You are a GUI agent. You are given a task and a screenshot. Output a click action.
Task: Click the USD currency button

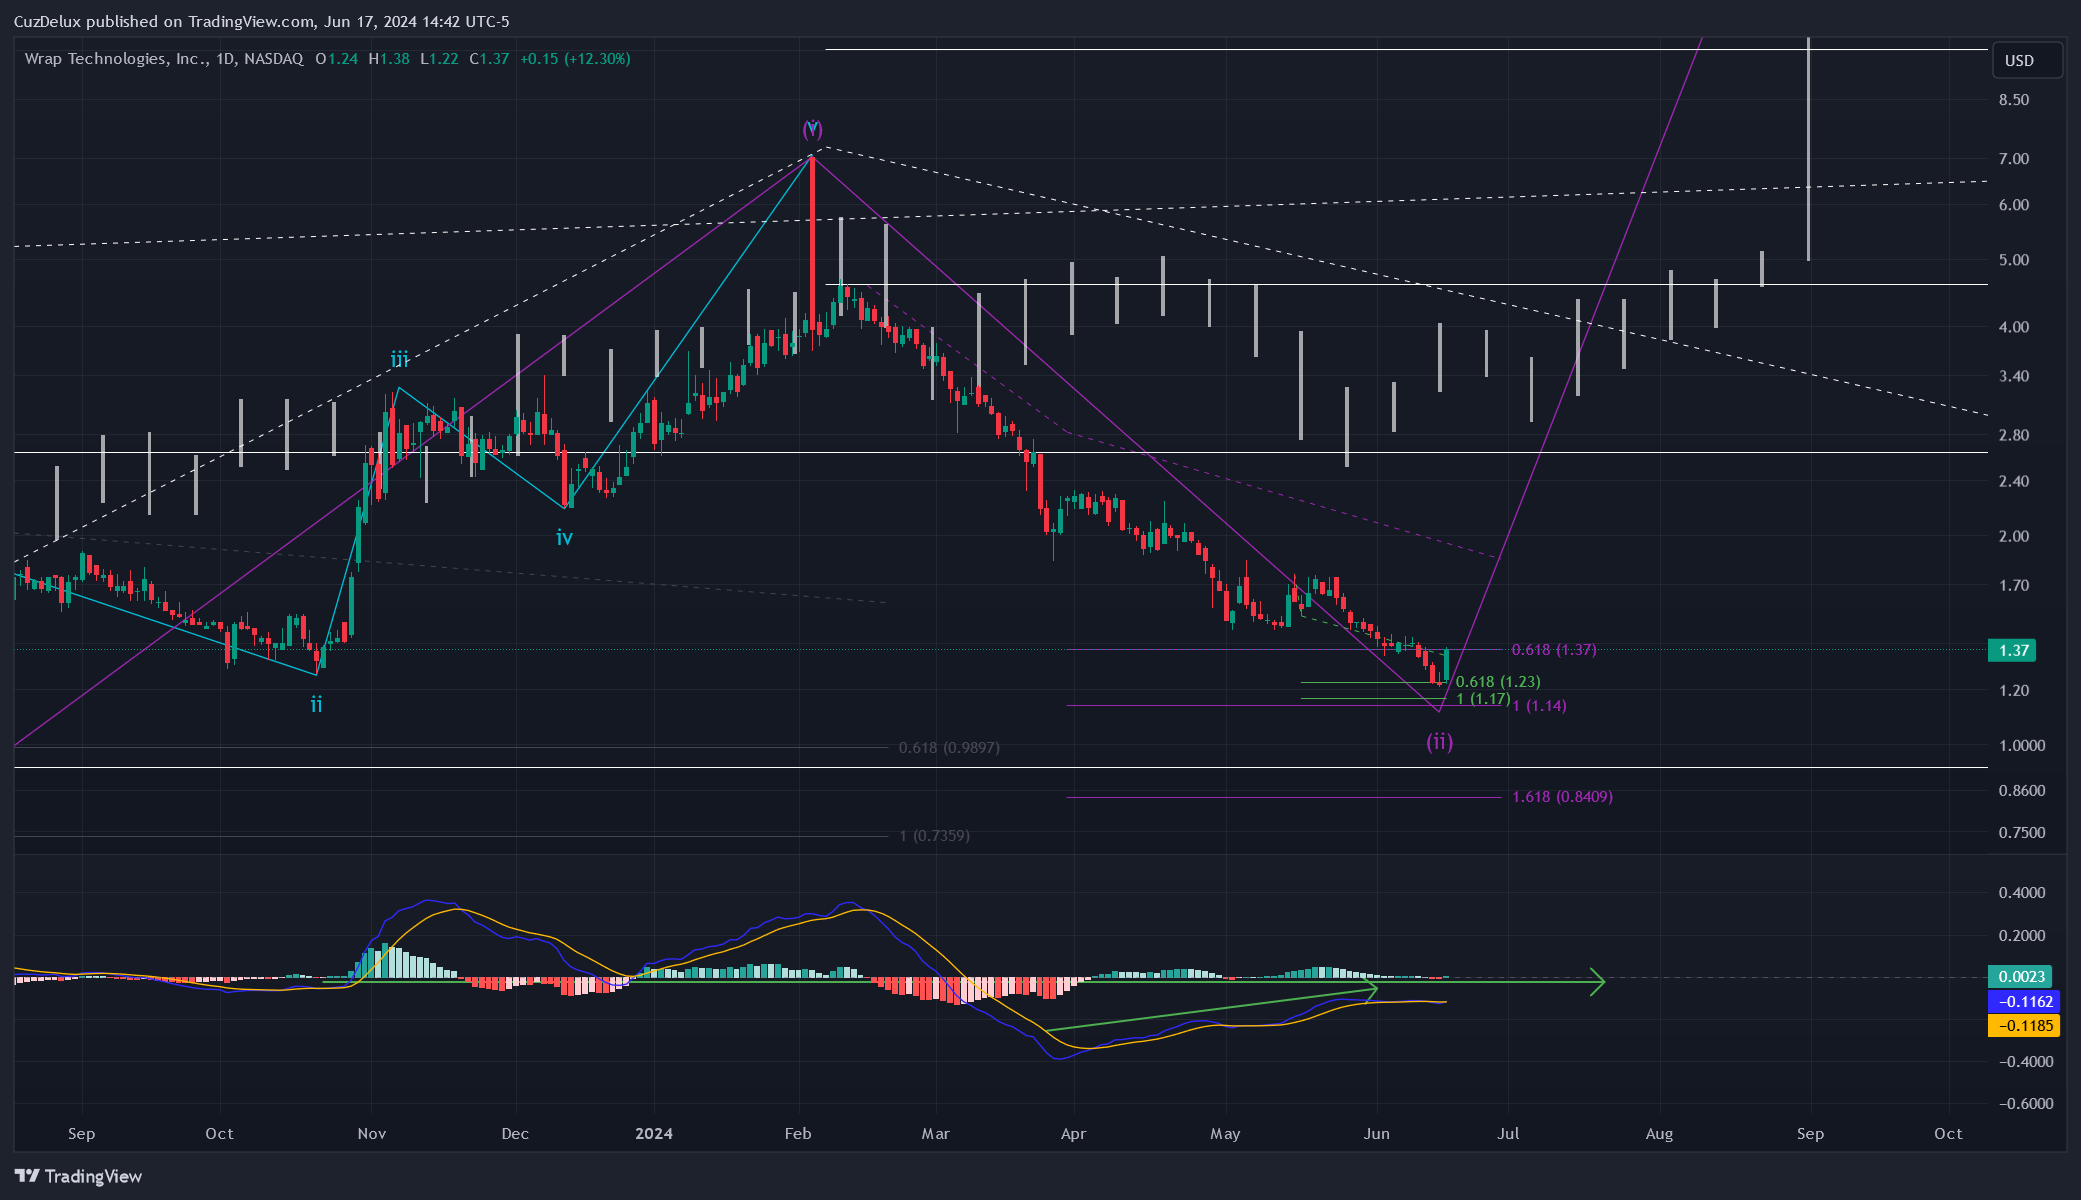click(2027, 60)
